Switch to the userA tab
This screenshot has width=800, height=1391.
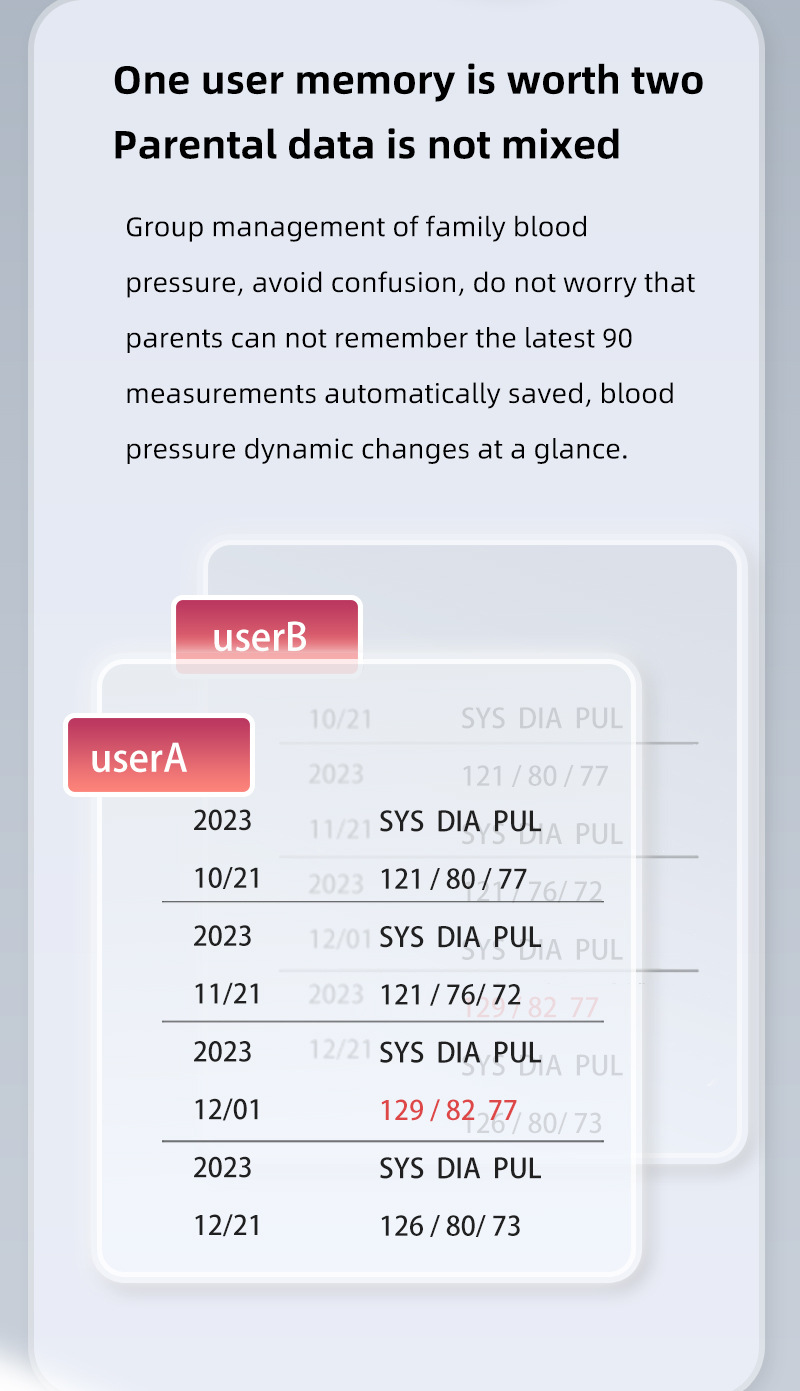pos(158,756)
